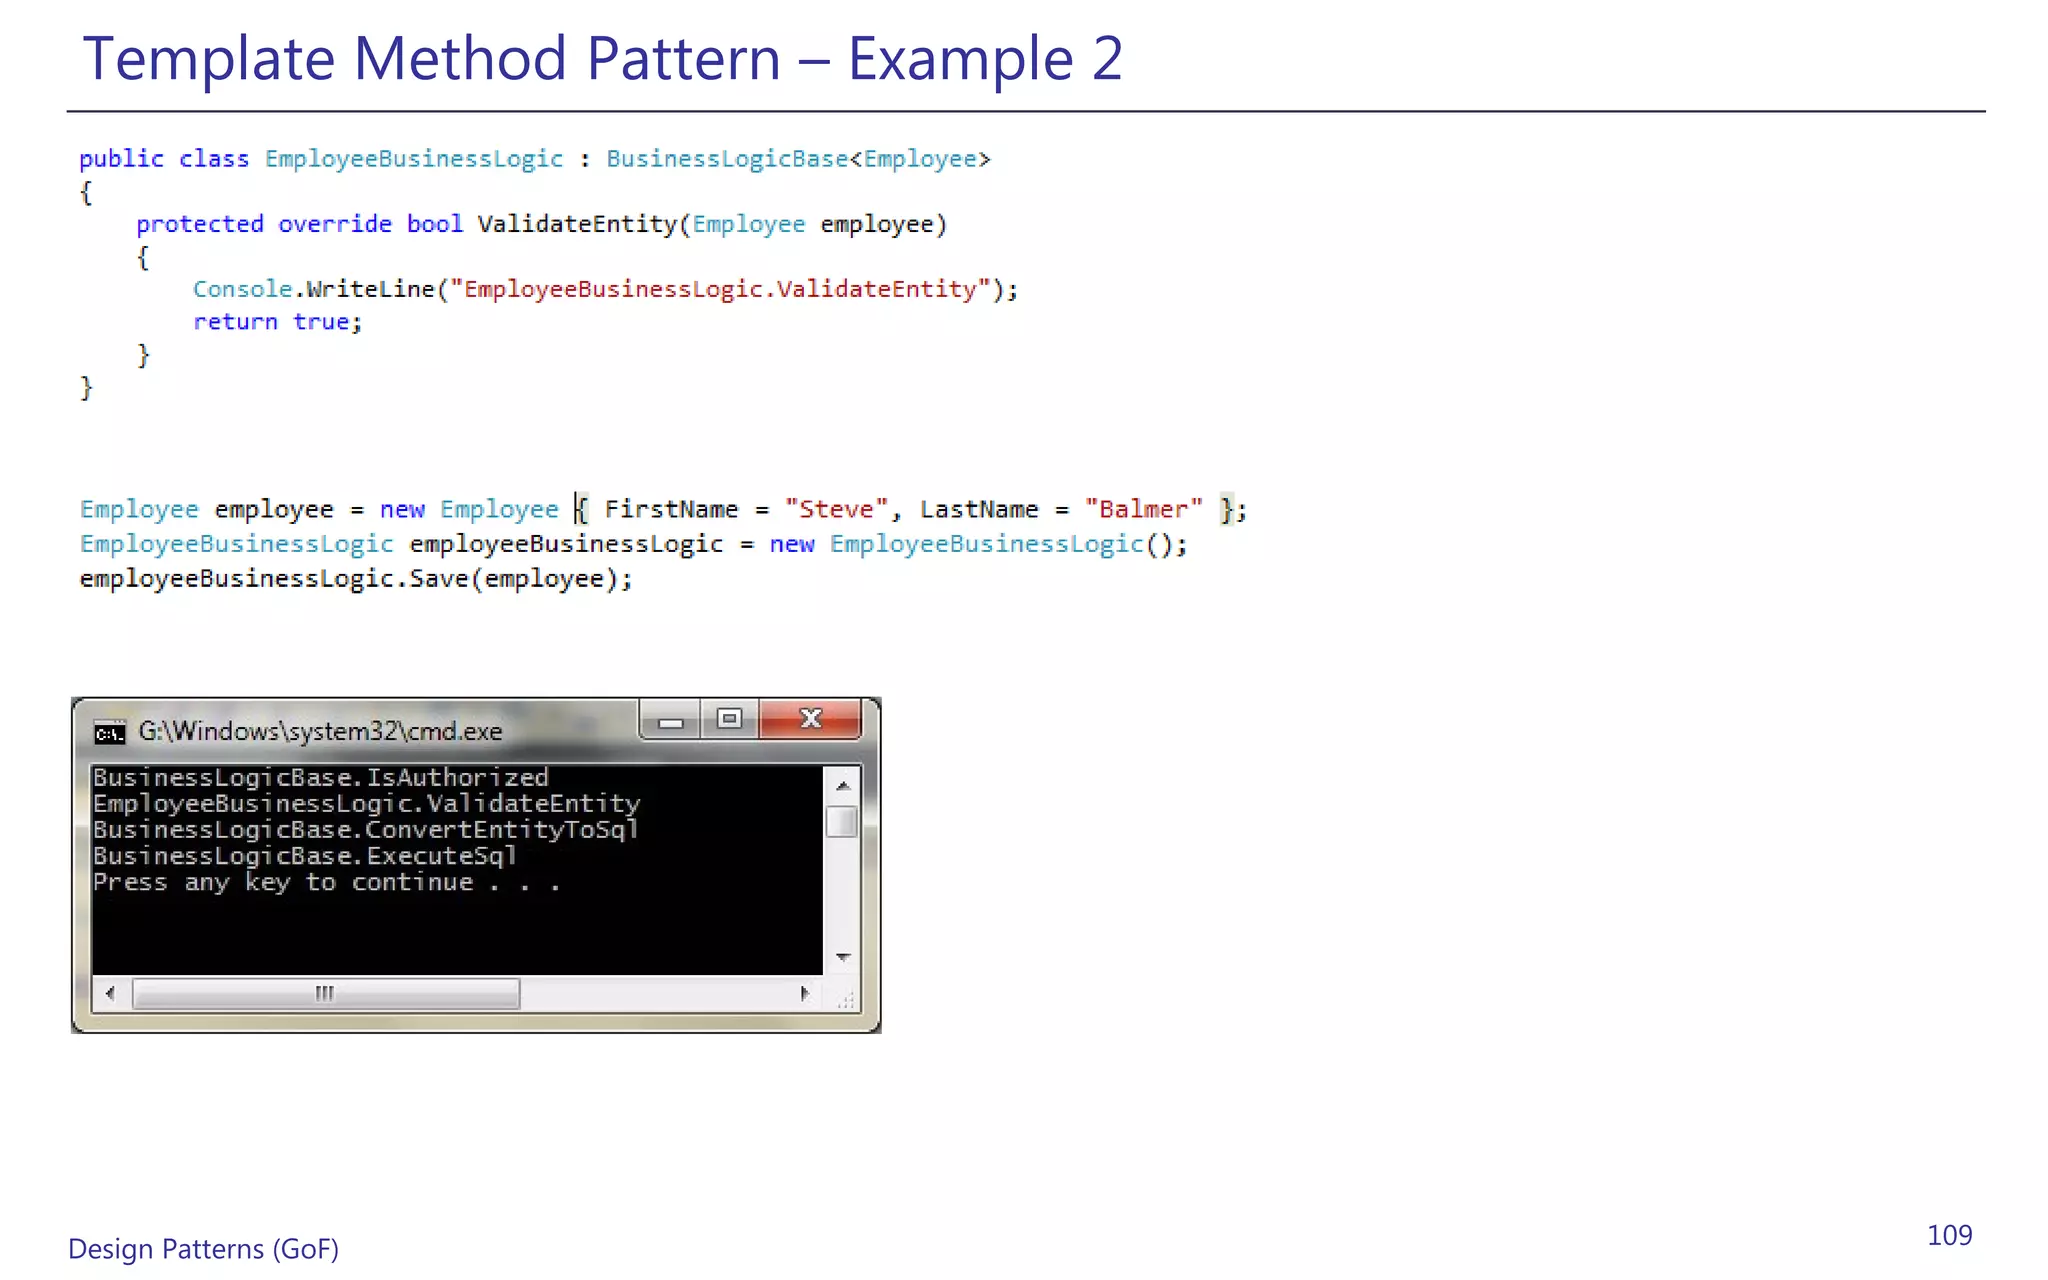Click the console vertical scroll up arrow
The width and height of the screenshot is (2048, 1280).
(843, 785)
